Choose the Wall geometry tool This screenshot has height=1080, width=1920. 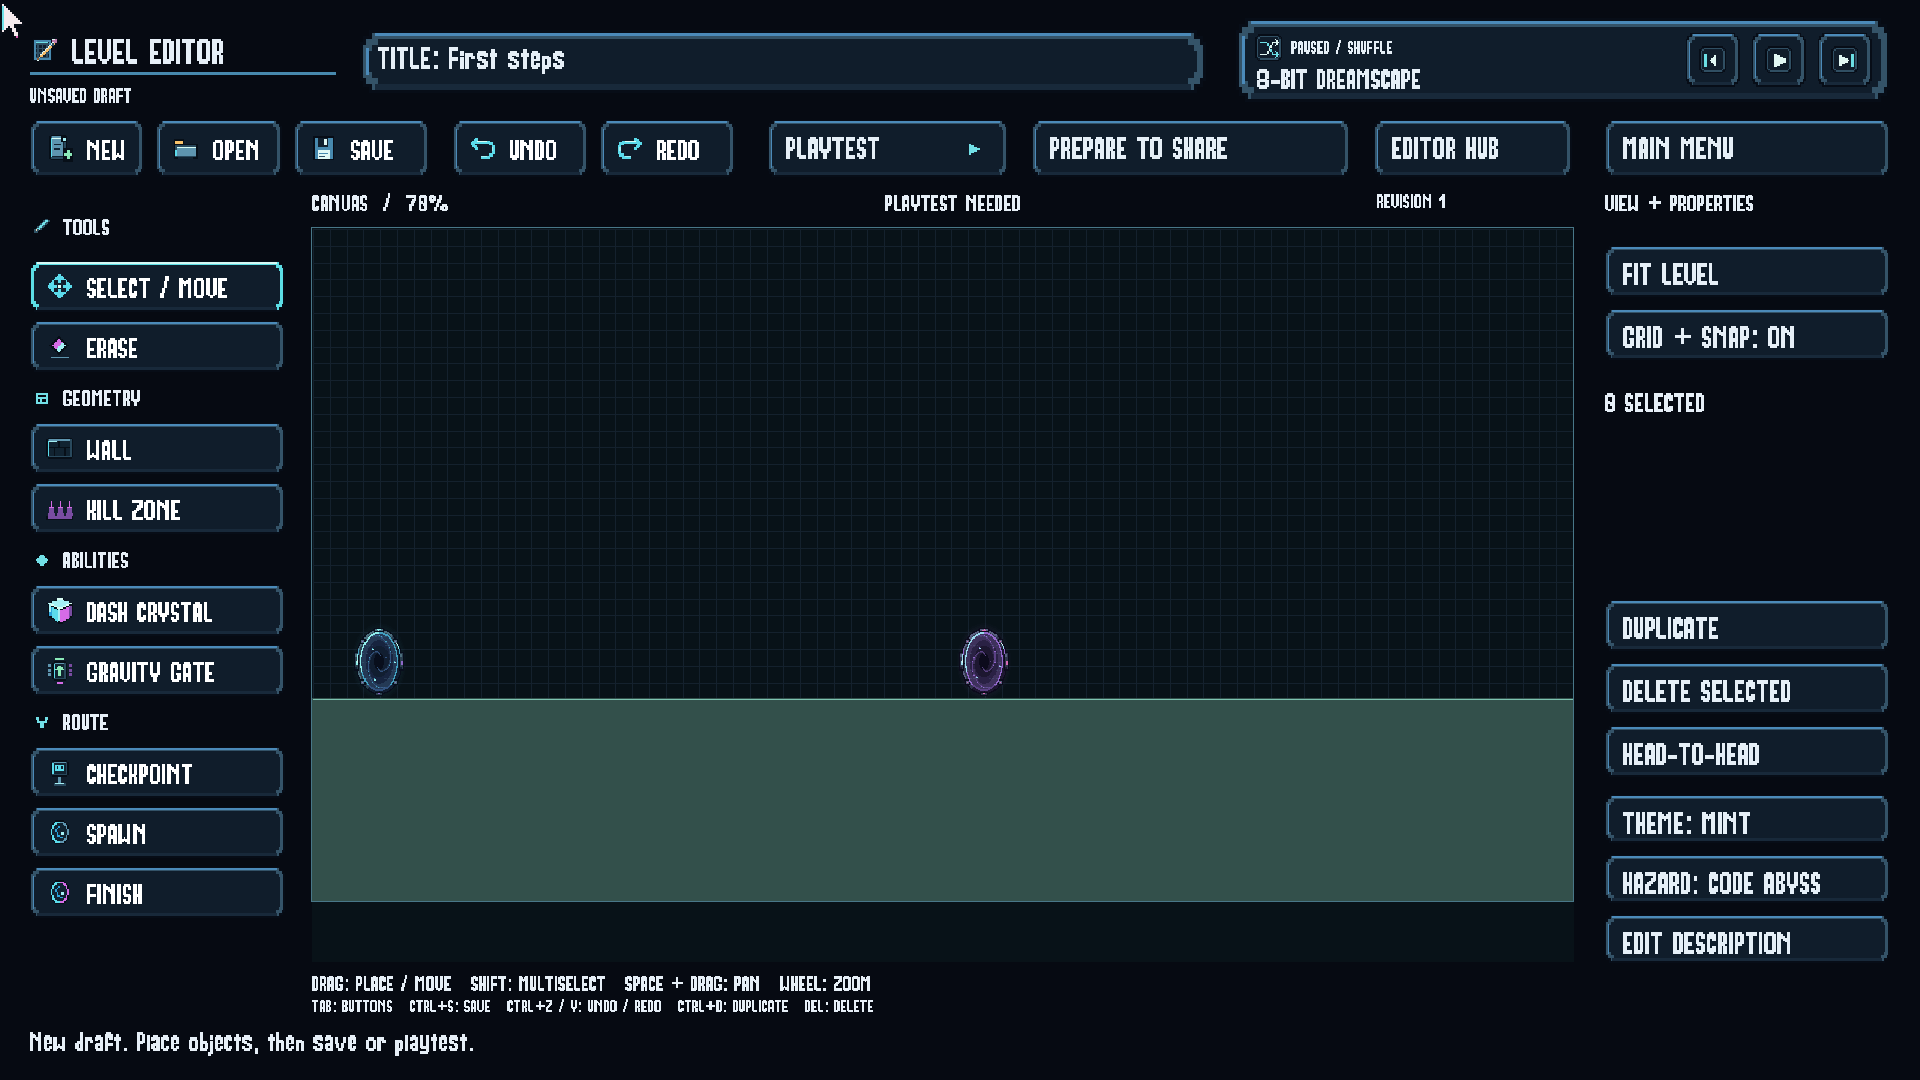click(x=157, y=449)
